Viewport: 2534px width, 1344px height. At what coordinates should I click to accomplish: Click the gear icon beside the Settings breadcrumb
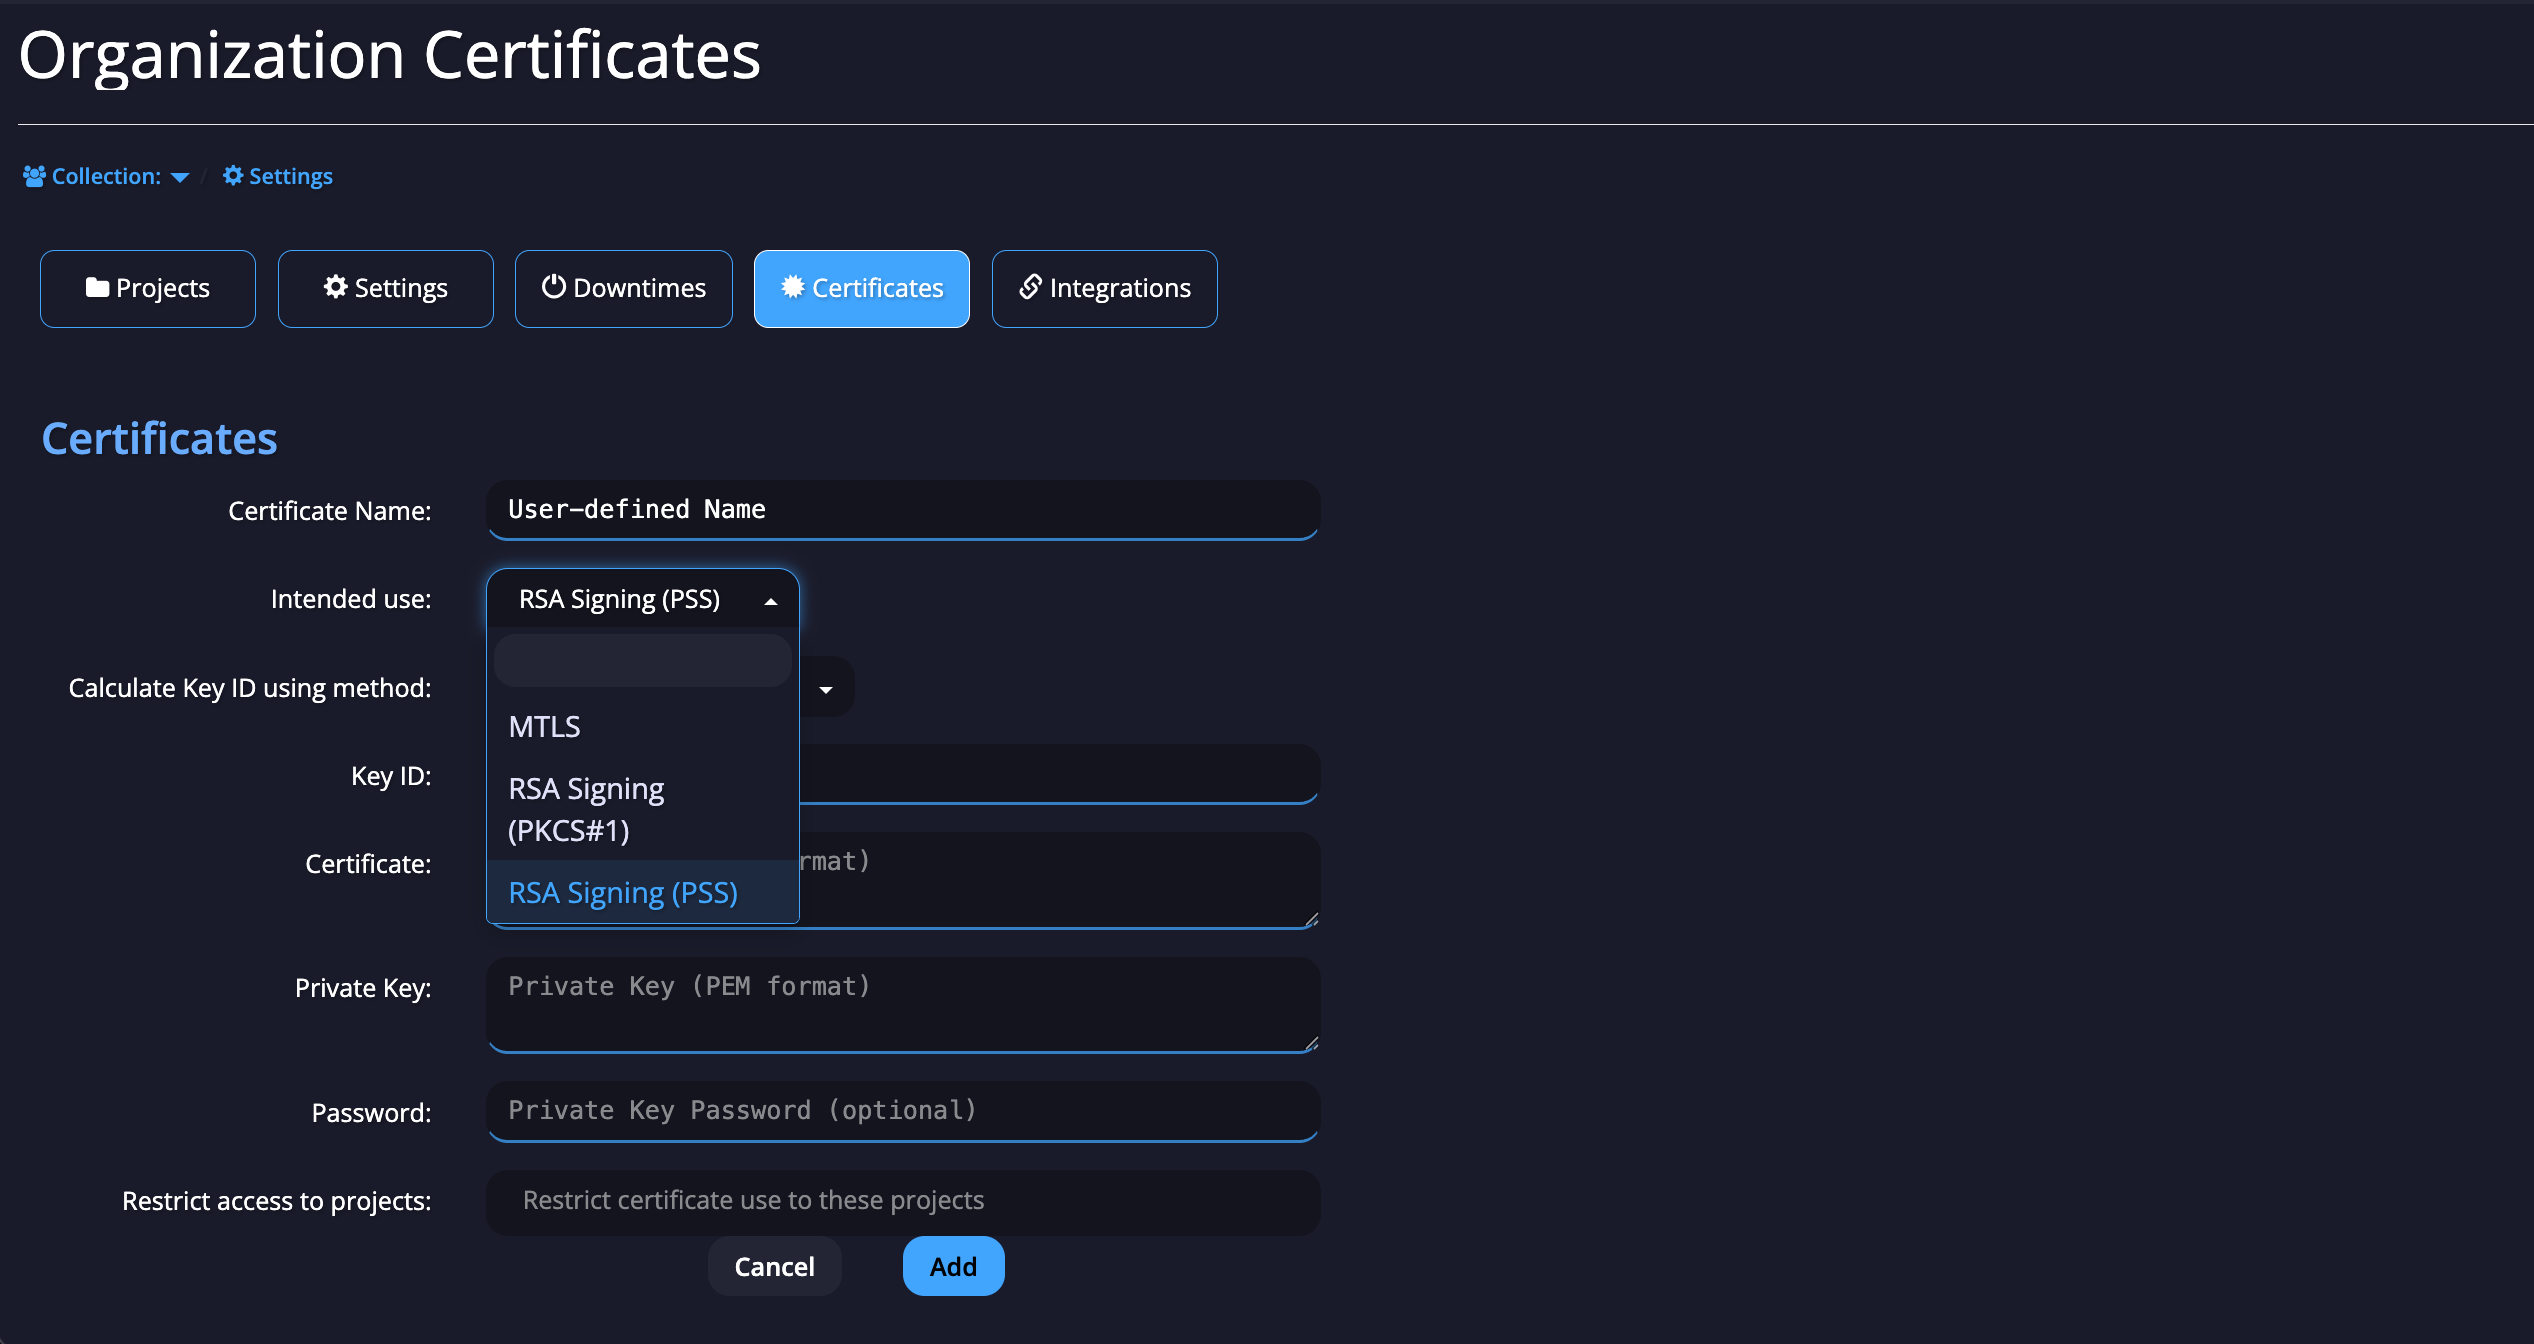click(x=233, y=176)
